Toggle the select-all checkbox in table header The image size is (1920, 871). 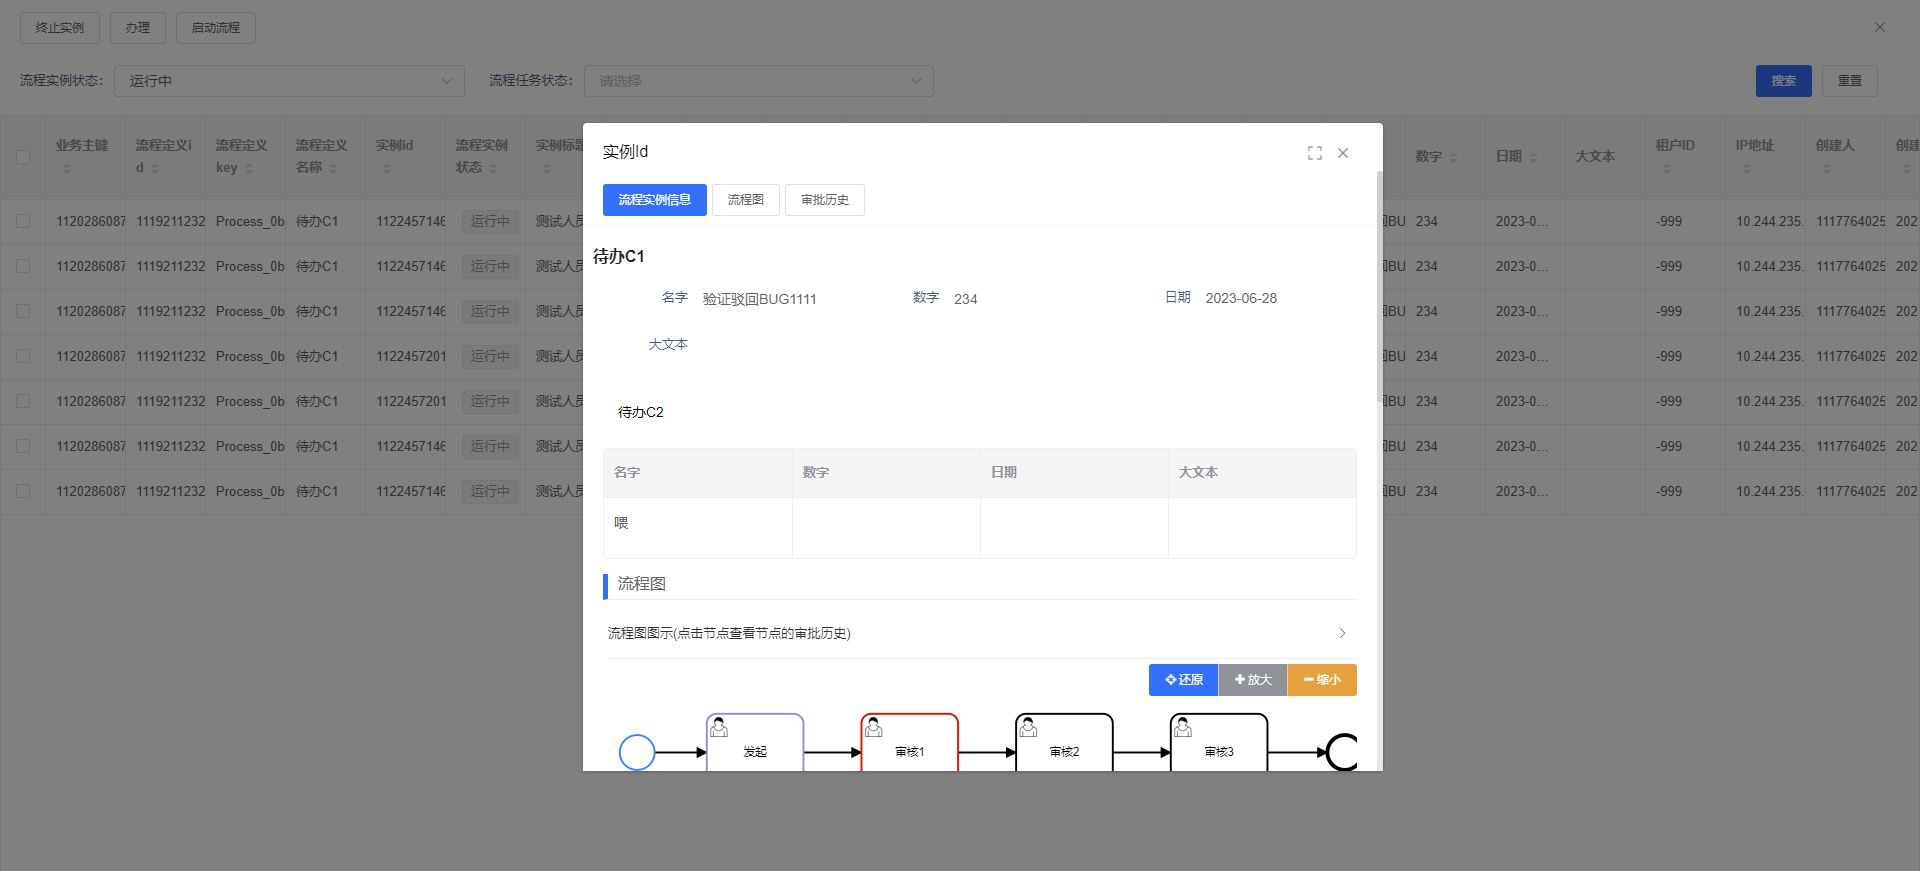coord(23,157)
